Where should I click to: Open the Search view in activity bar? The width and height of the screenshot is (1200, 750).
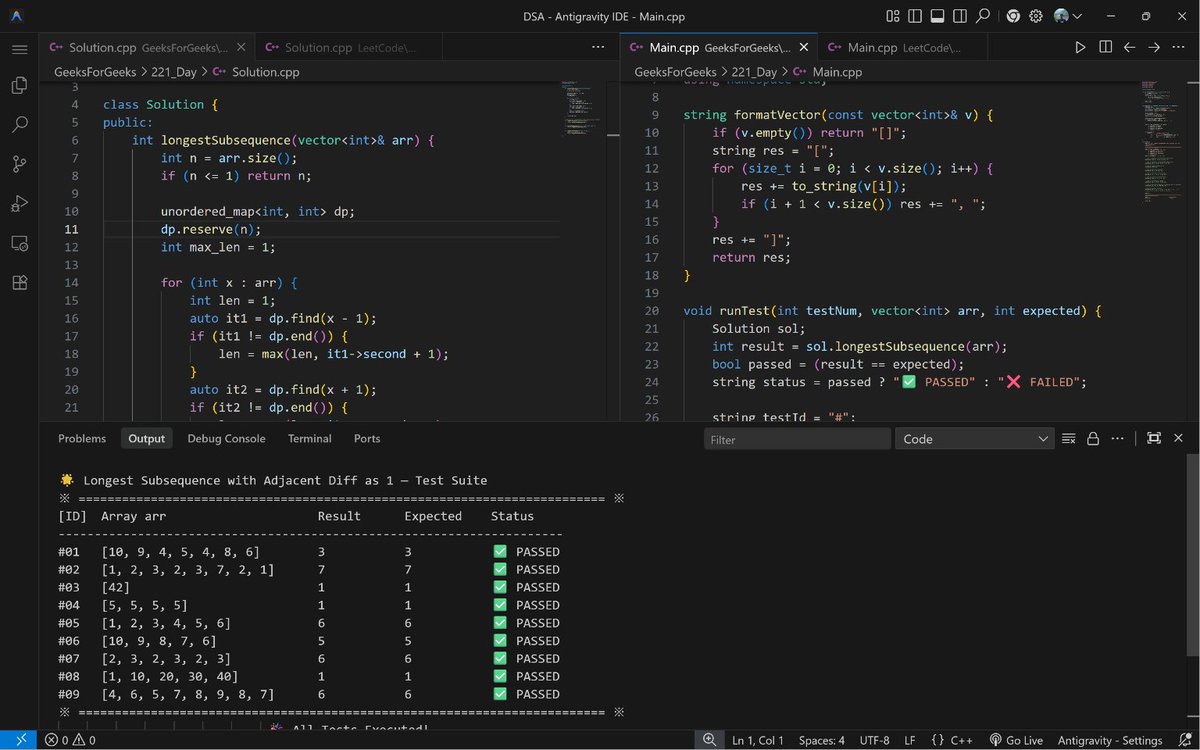[19, 125]
